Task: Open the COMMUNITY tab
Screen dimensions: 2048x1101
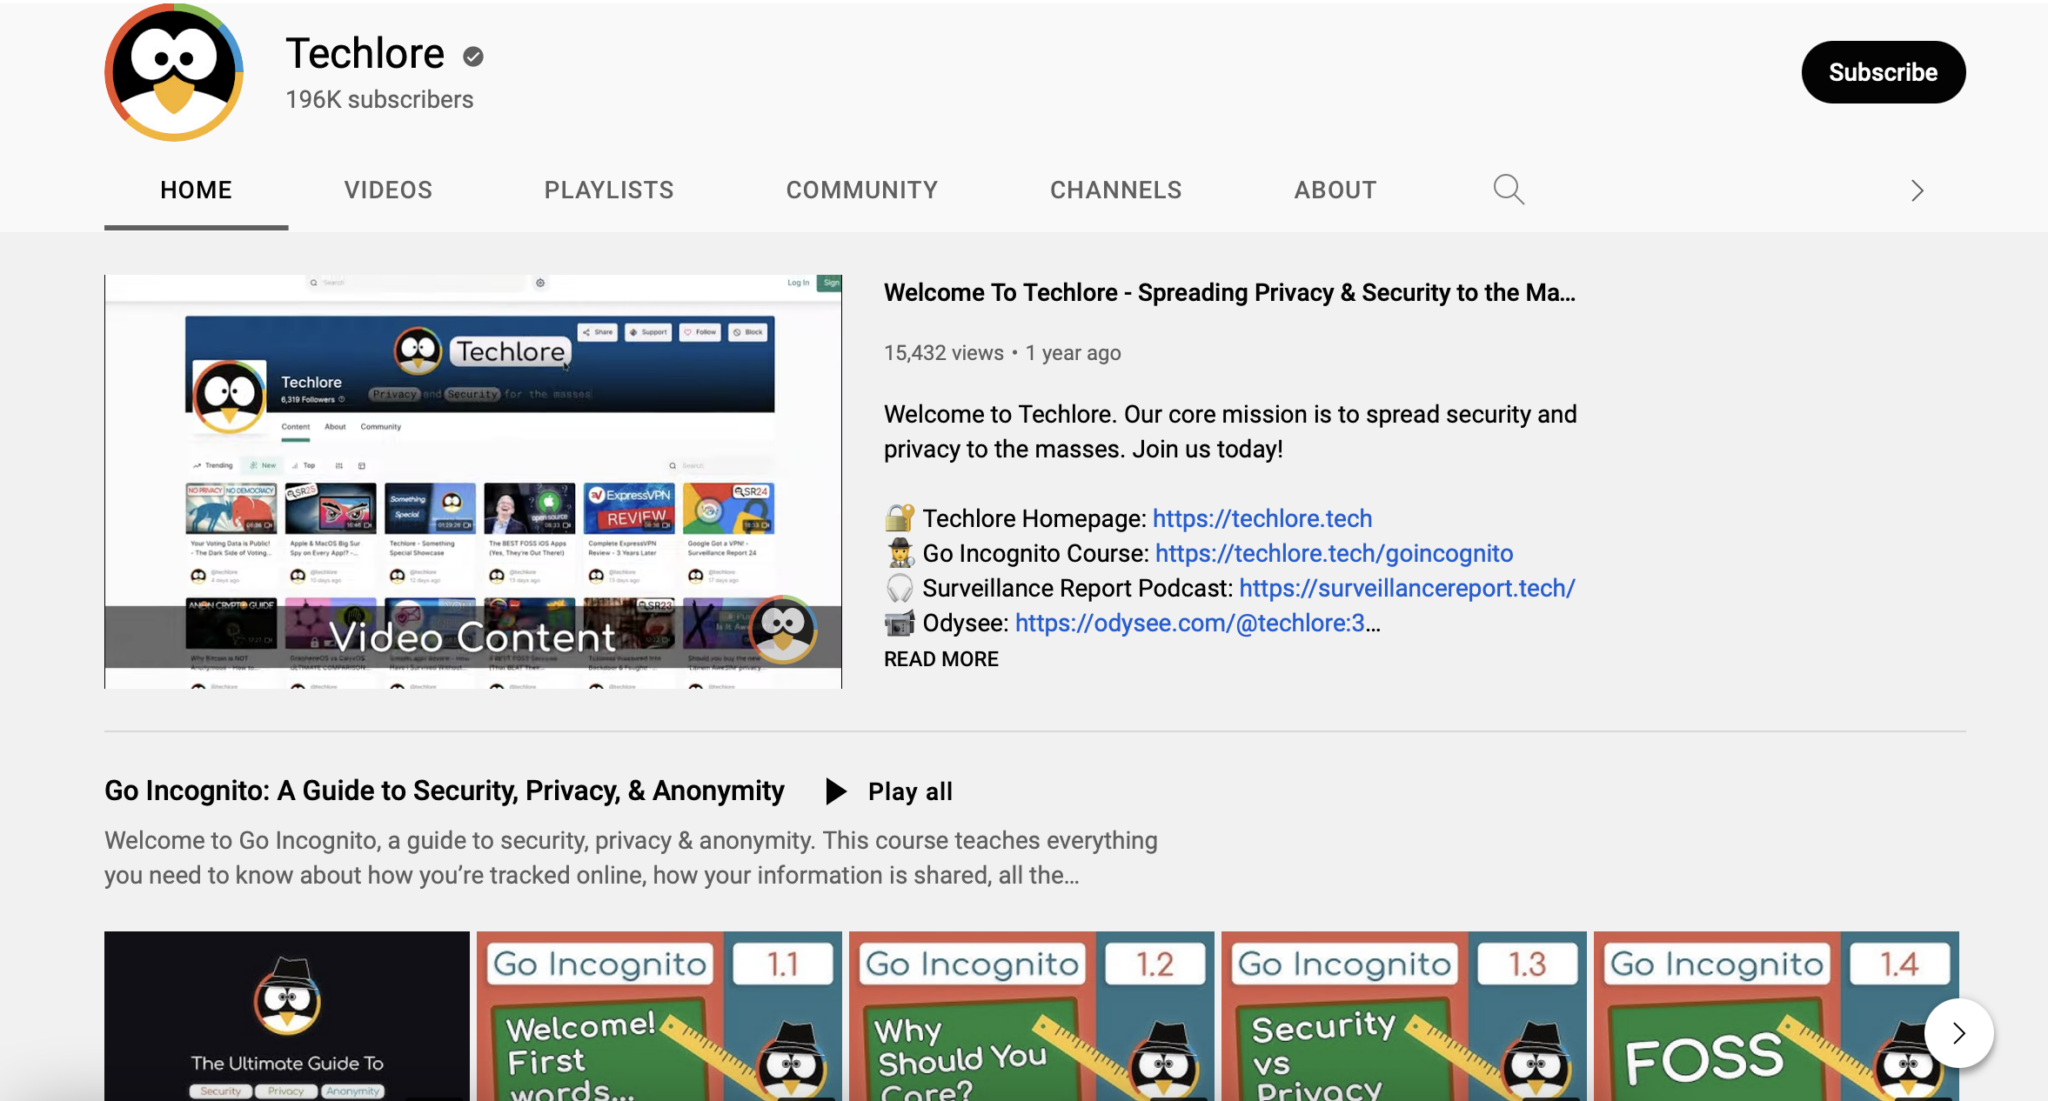Action: [x=862, y=188]
